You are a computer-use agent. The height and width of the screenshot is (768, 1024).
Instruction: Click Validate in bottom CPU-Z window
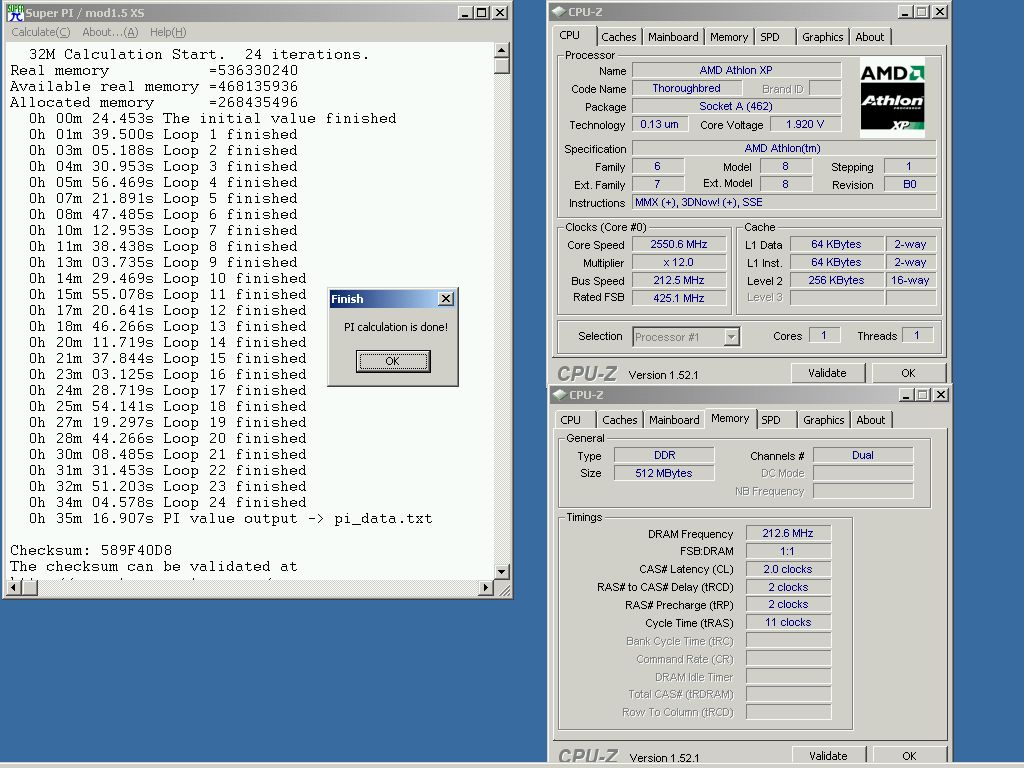[x=828, y=756]
